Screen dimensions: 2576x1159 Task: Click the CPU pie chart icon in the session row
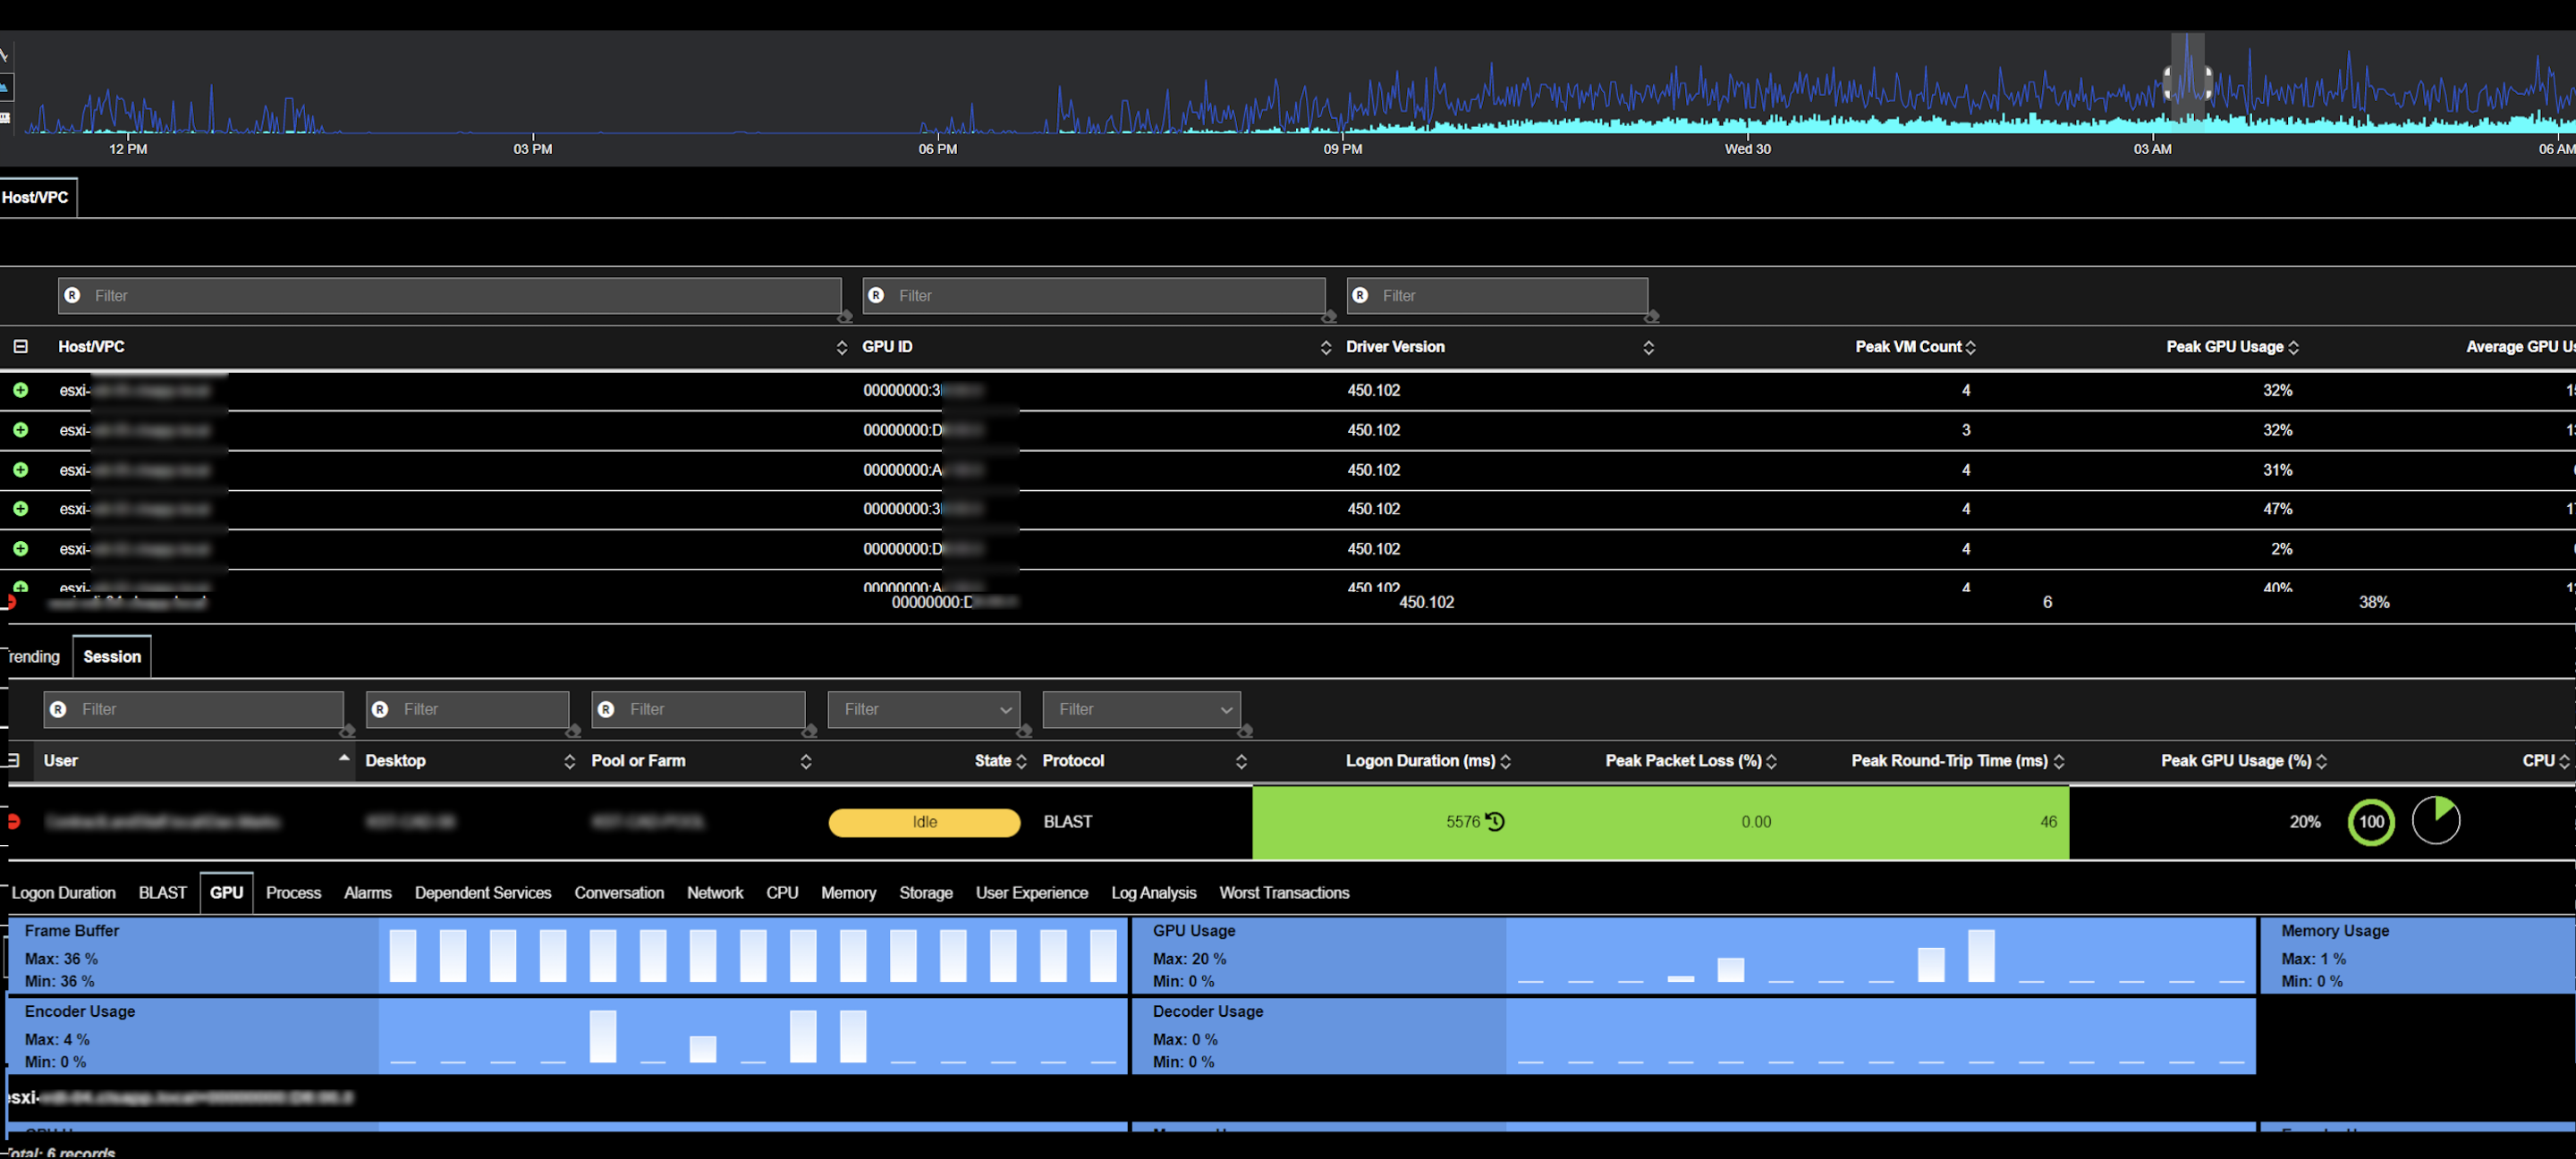pyautogui.click(x=2436, y=821)
